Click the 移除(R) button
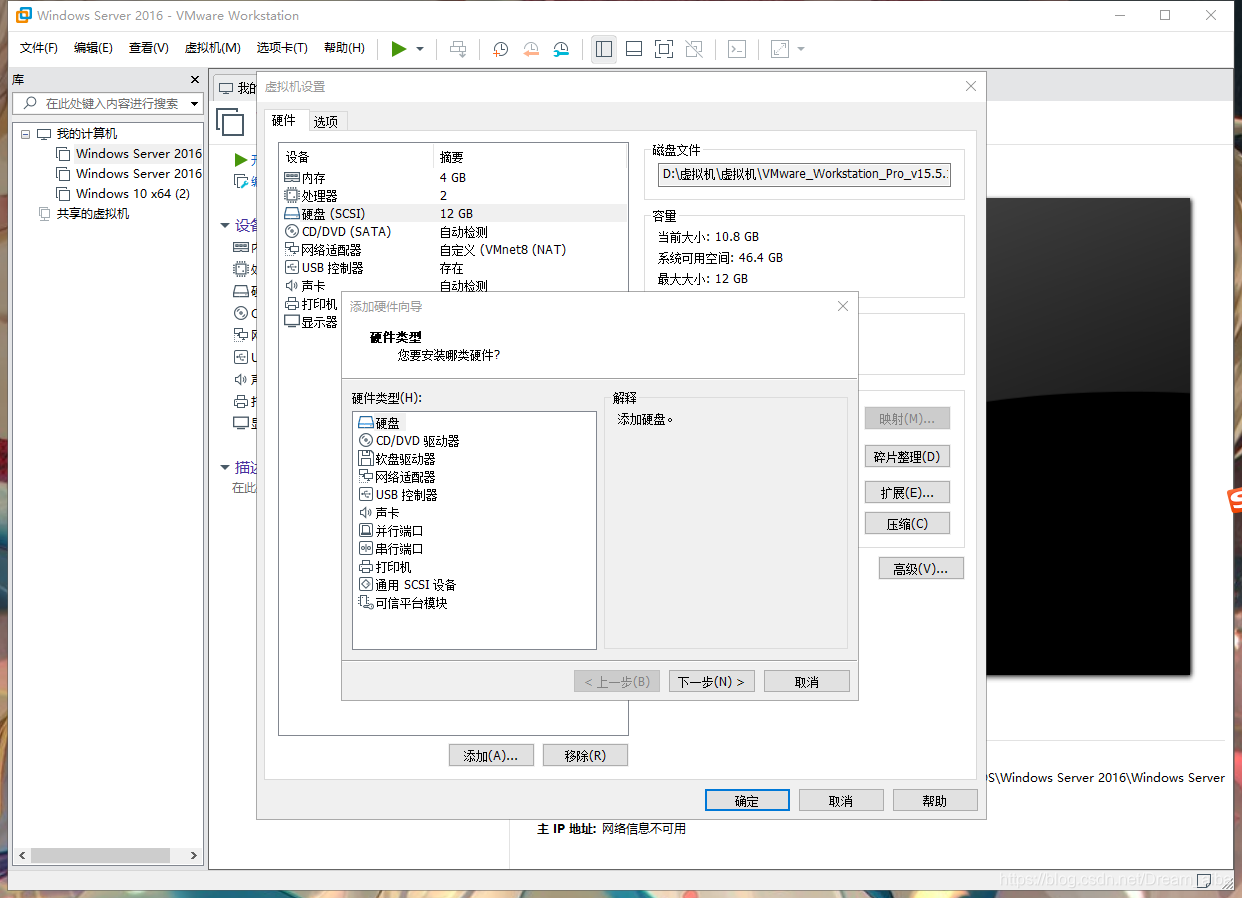The height and width of the screenshot is (898, 1242). click(x=585, y=756)
